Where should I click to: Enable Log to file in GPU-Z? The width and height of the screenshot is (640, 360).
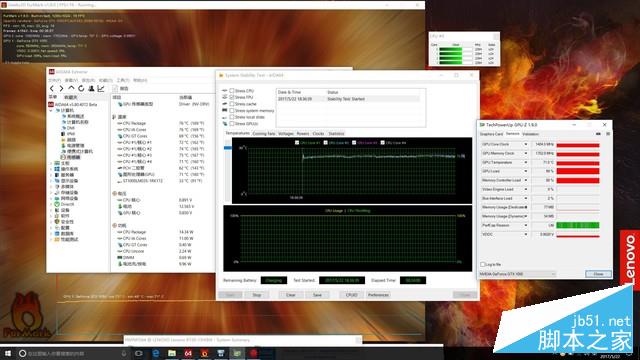[483, 264]
